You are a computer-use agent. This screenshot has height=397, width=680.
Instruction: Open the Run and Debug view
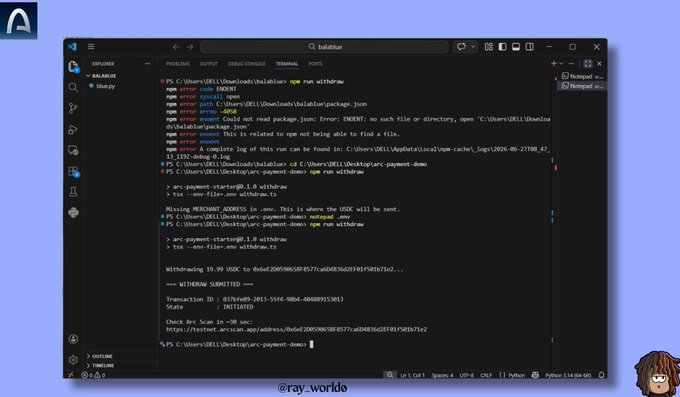point(73,129)
